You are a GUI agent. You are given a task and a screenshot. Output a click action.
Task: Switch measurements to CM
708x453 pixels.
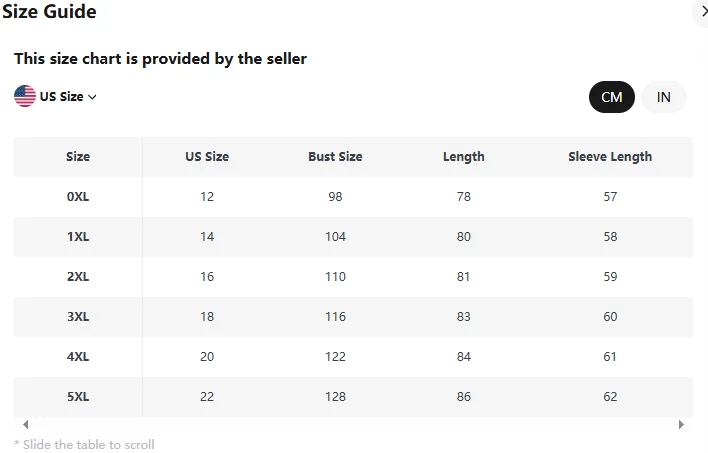(611, 97)
